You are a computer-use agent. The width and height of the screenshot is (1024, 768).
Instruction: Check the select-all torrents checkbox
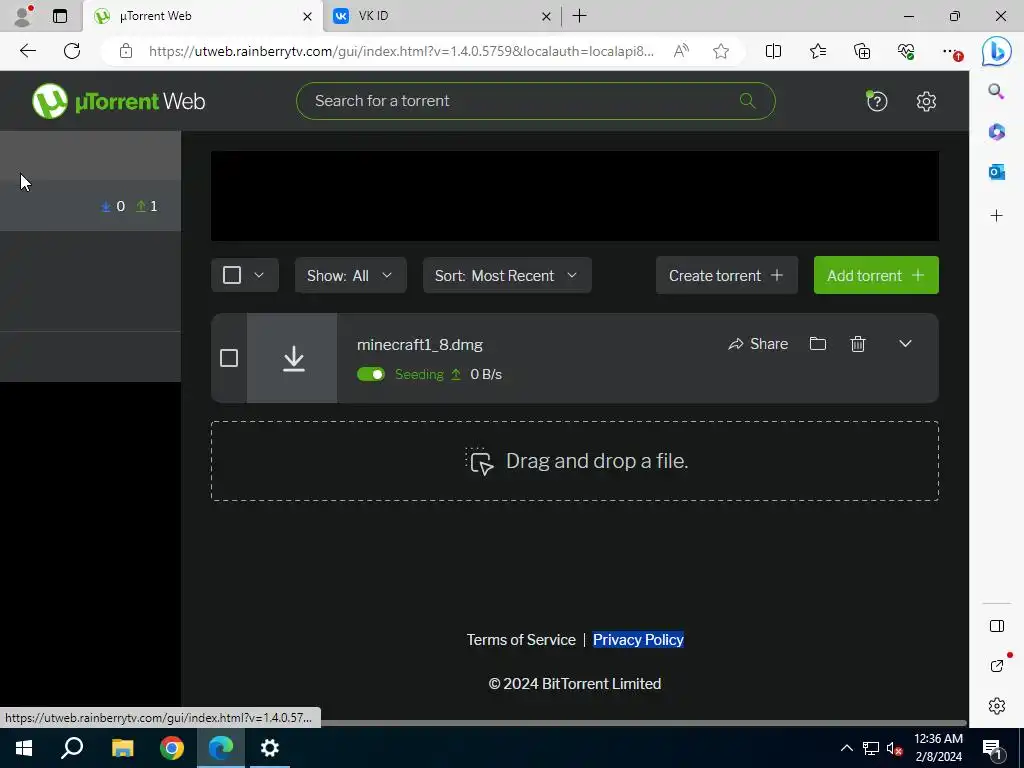pyautogui.click(x=232, y=275)
